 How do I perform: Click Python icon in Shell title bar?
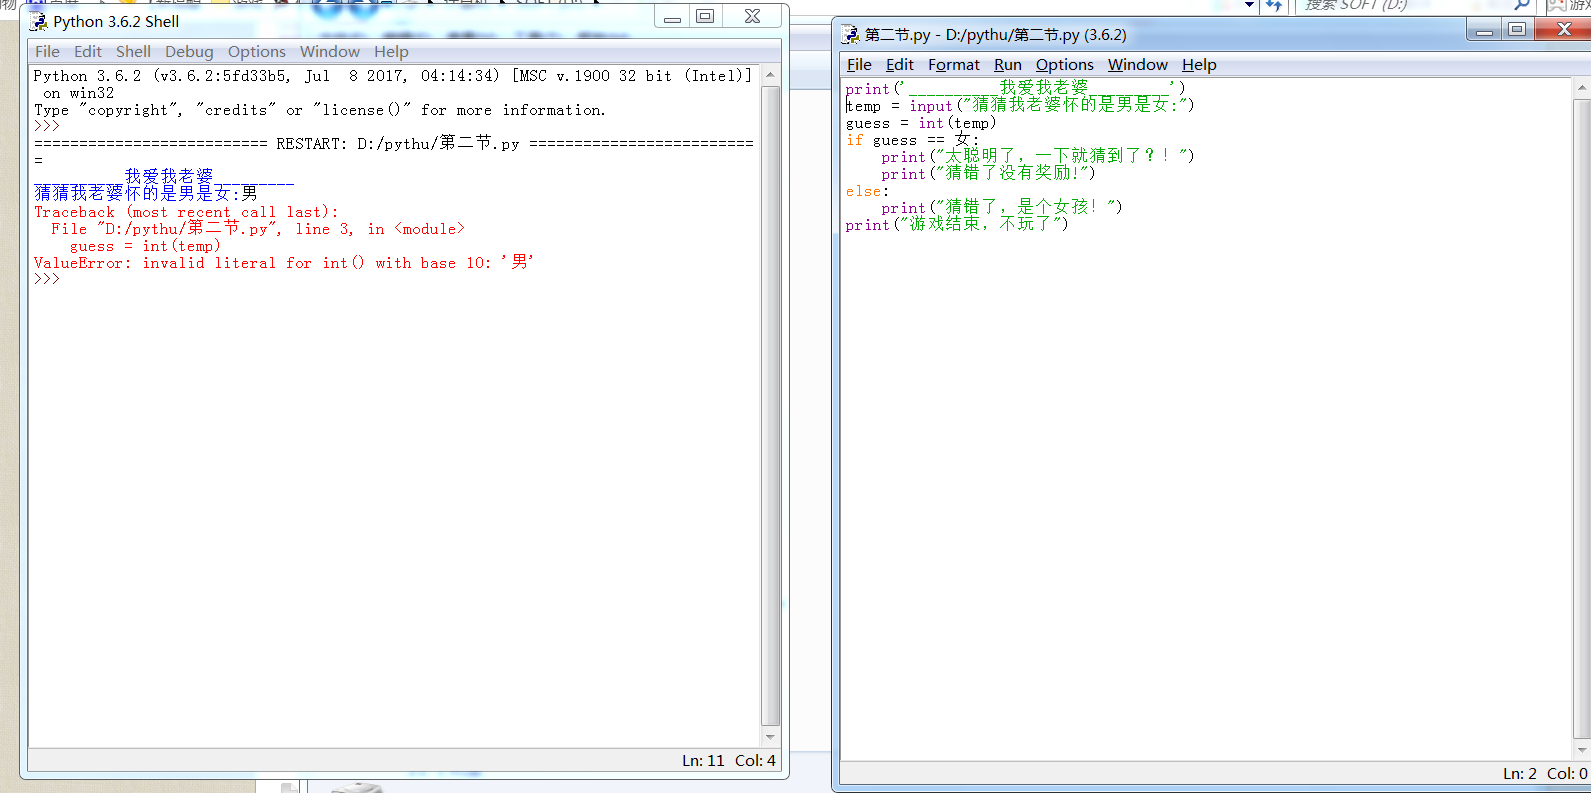click(38, 21)
